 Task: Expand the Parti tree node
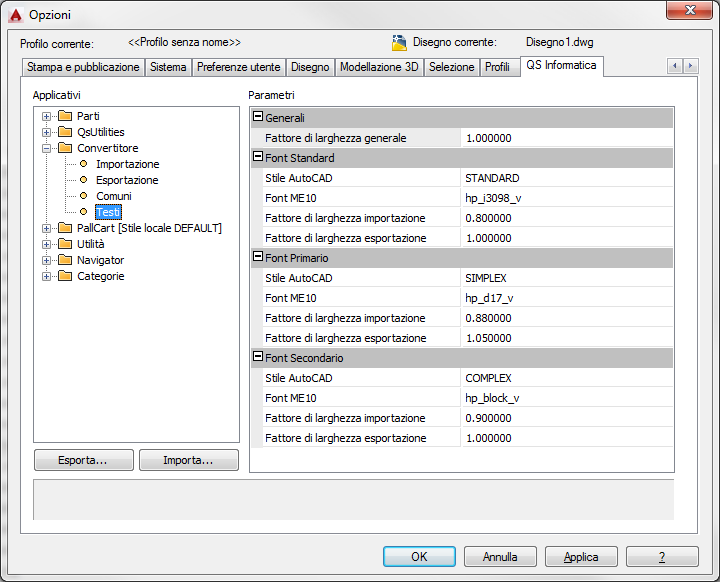46,116
